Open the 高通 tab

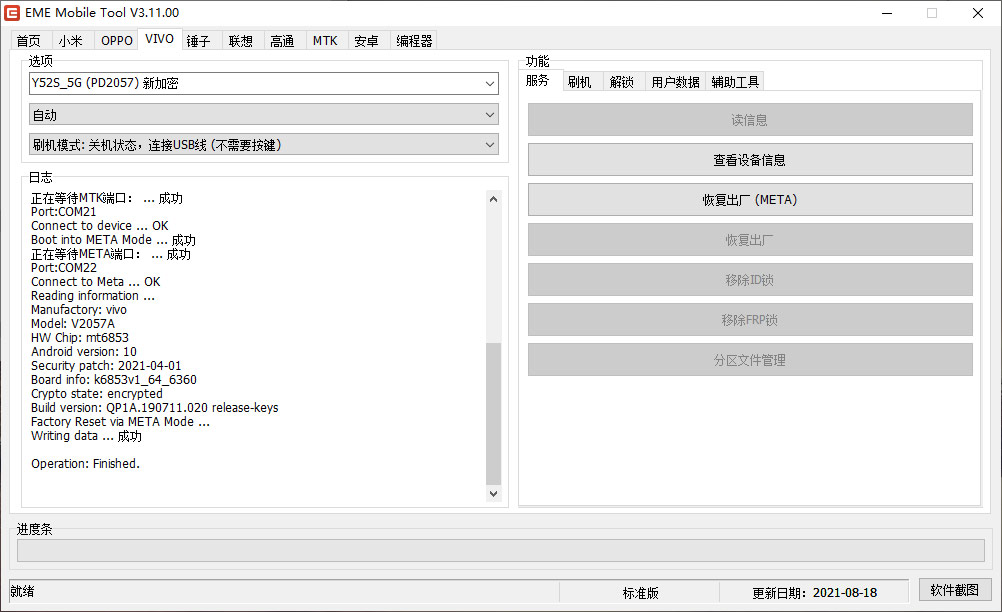pyautogui.click(x=282, y=41)
